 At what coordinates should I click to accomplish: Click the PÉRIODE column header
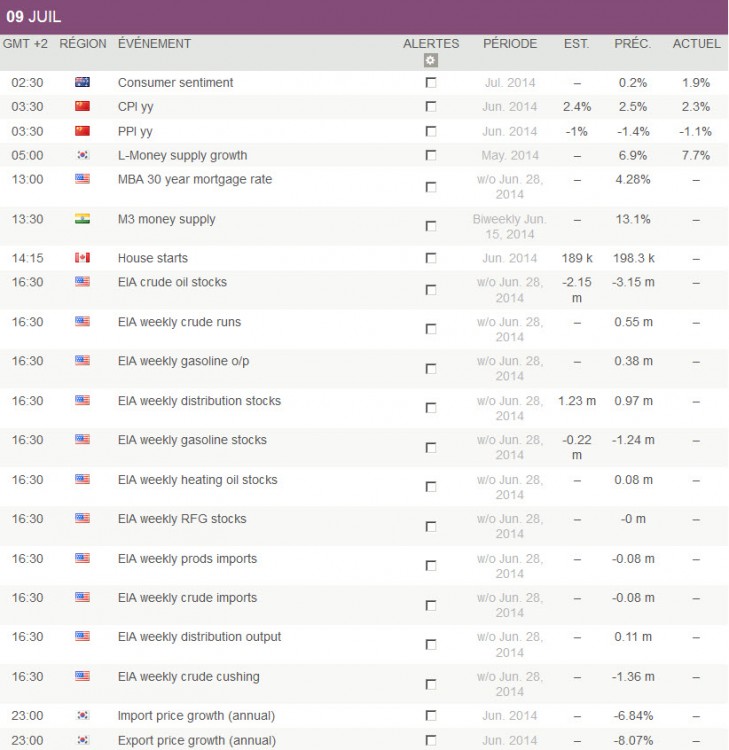coord(510,44)
